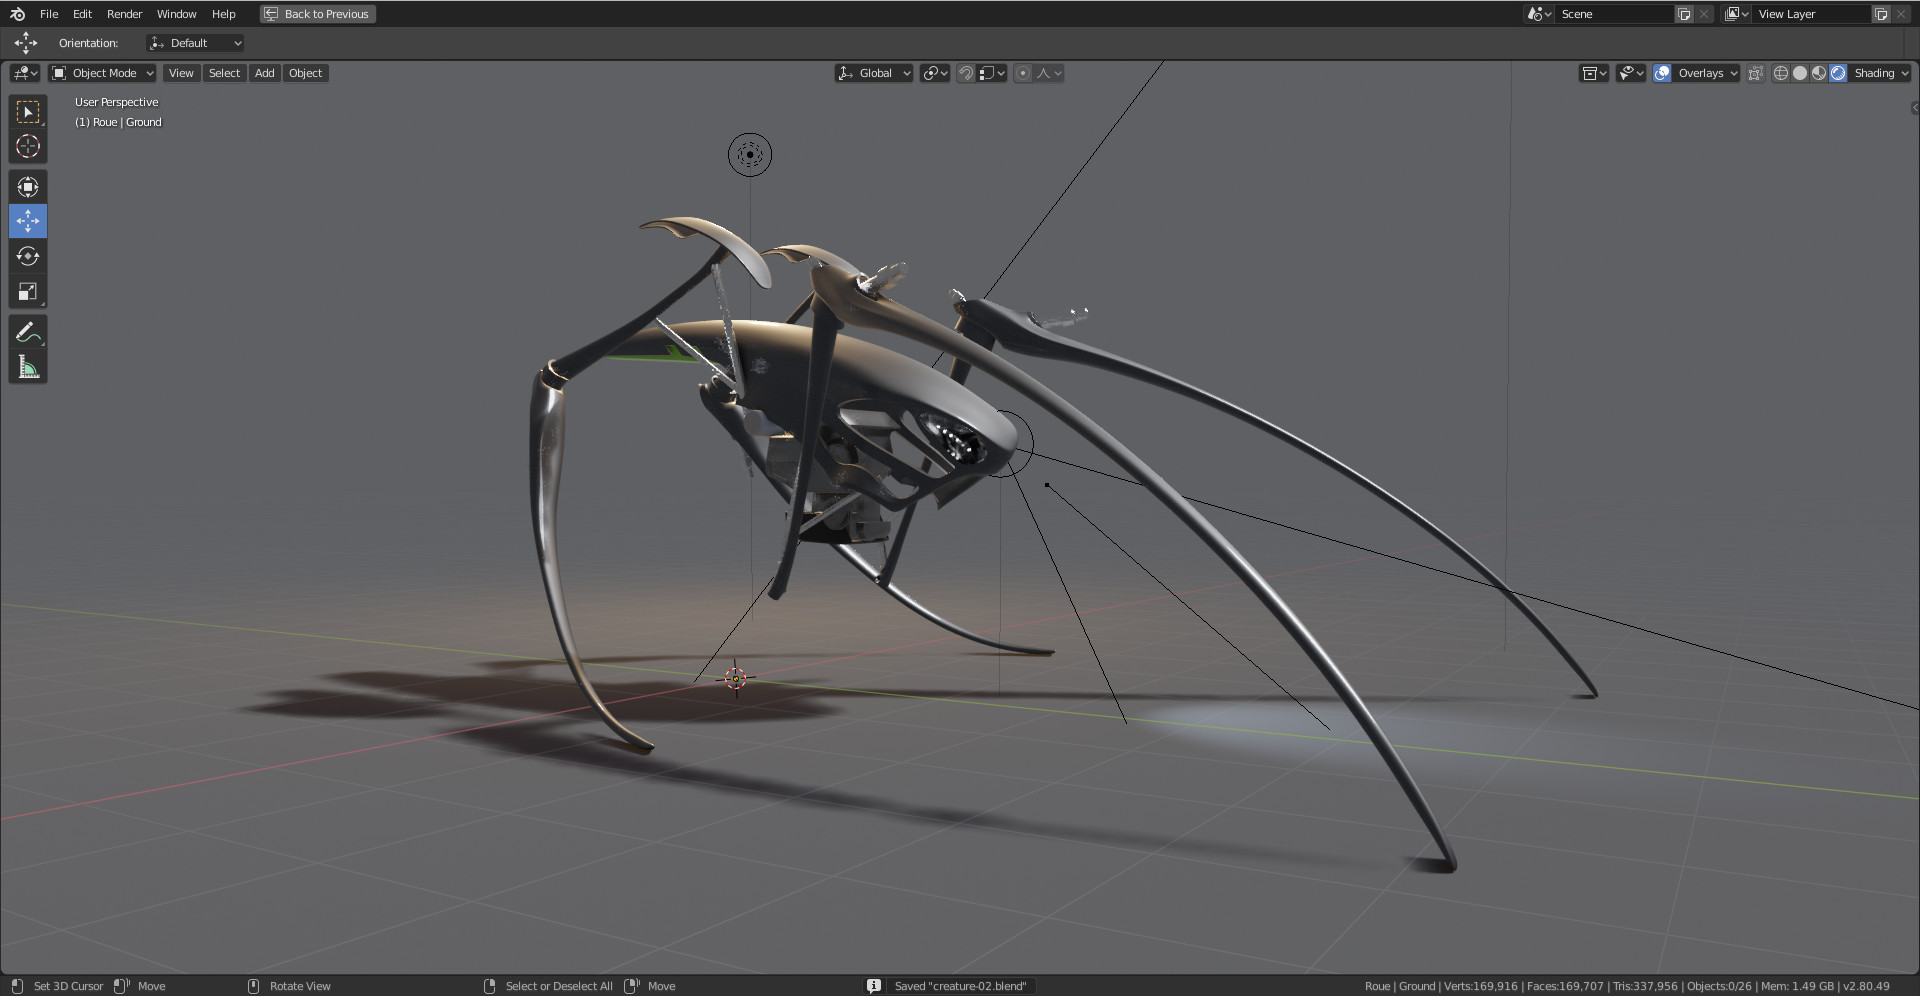Open the Scene browse dropdown icon
The image size is (1920, 996).
tap(1539, 14)
